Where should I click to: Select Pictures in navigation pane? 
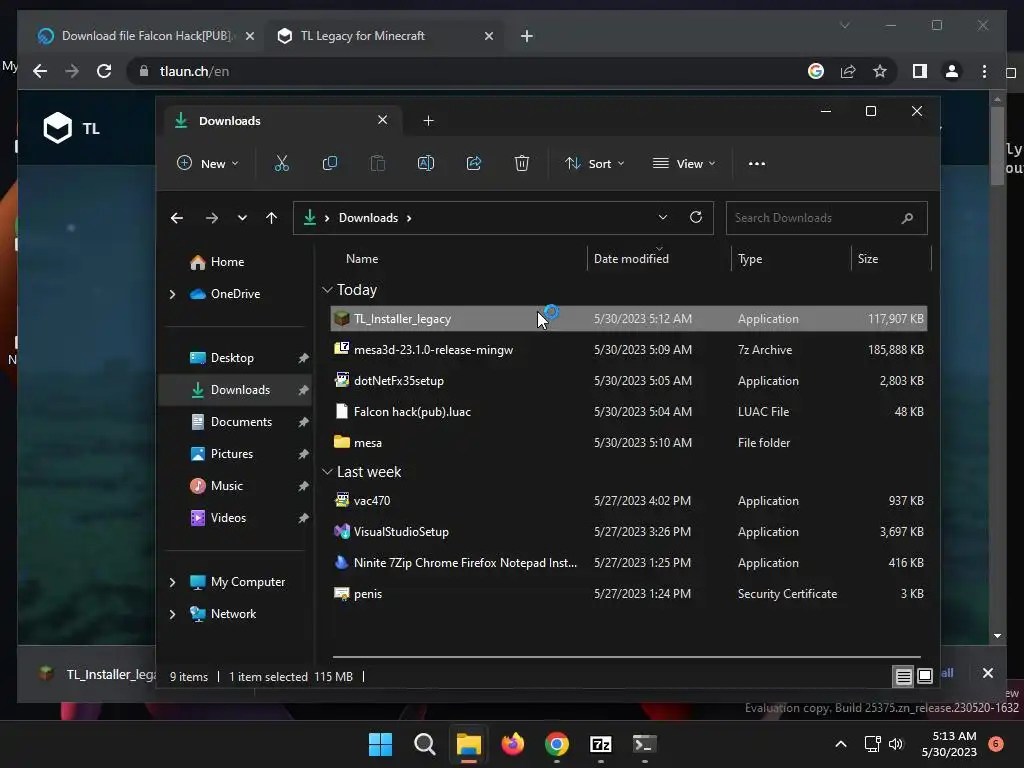(234, 454)
